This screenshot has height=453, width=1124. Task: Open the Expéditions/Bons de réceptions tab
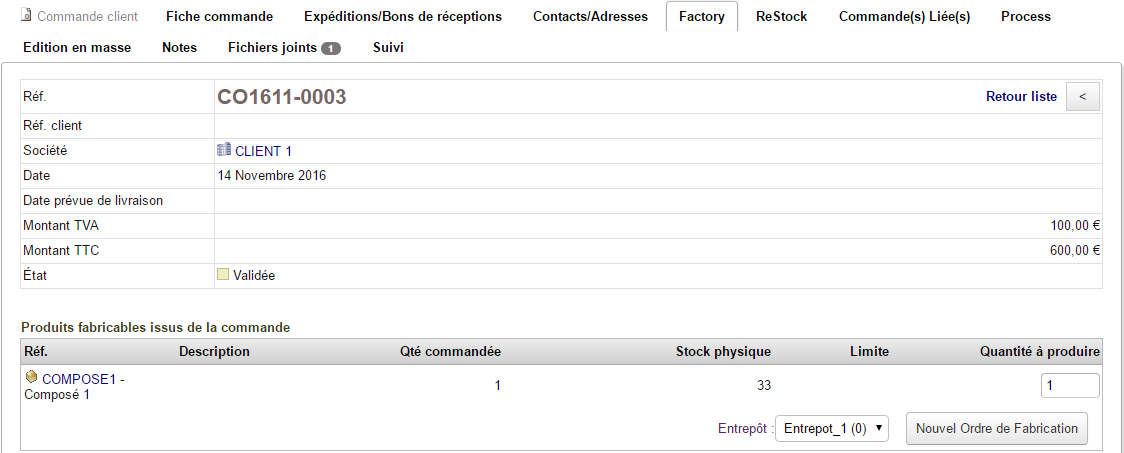[403, 16]
